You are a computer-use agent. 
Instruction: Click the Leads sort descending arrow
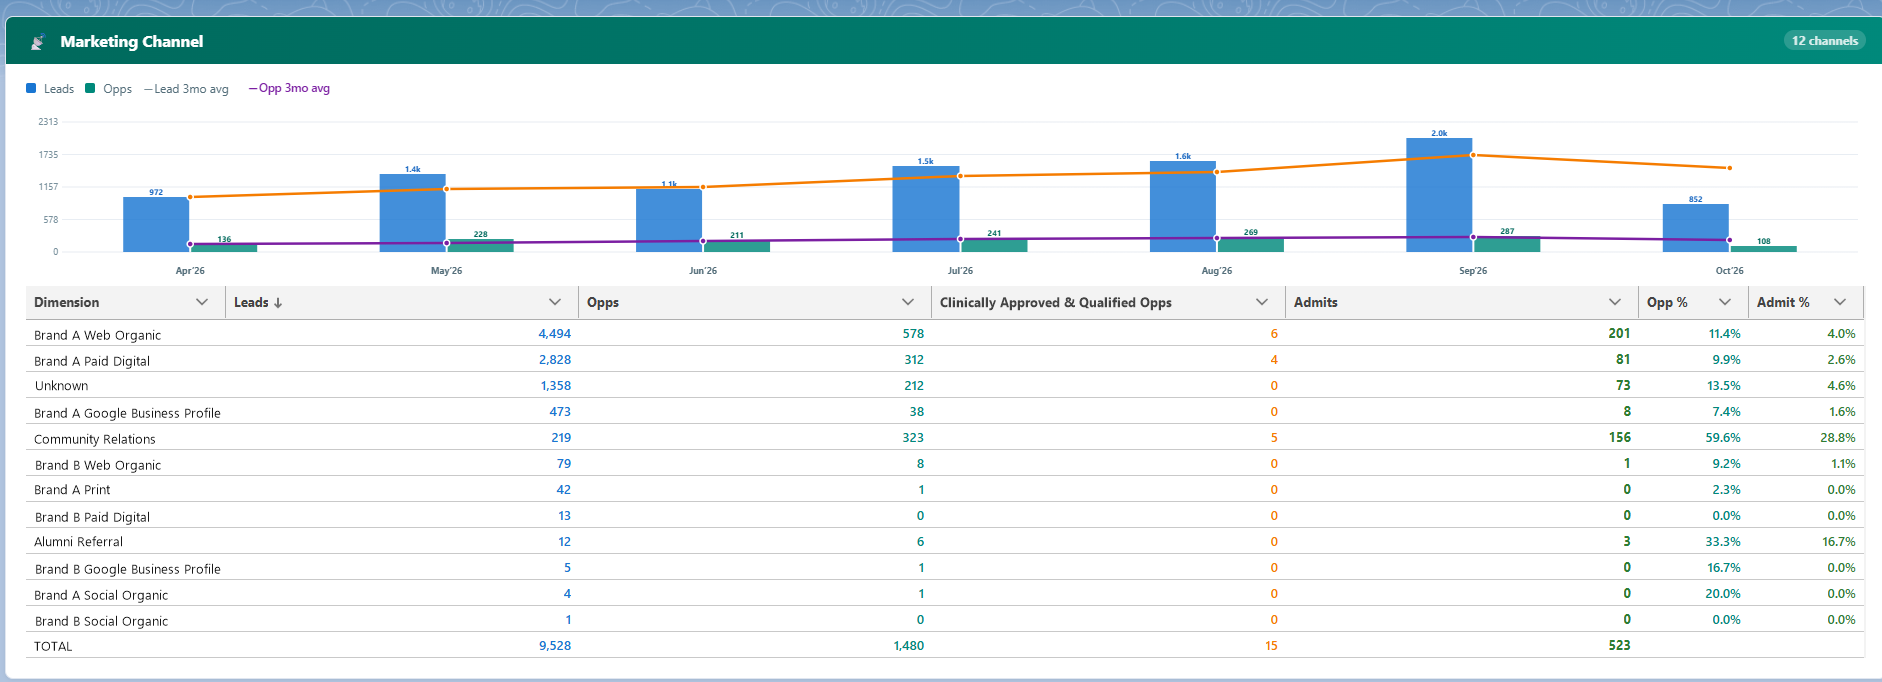[x=278, y=303]
